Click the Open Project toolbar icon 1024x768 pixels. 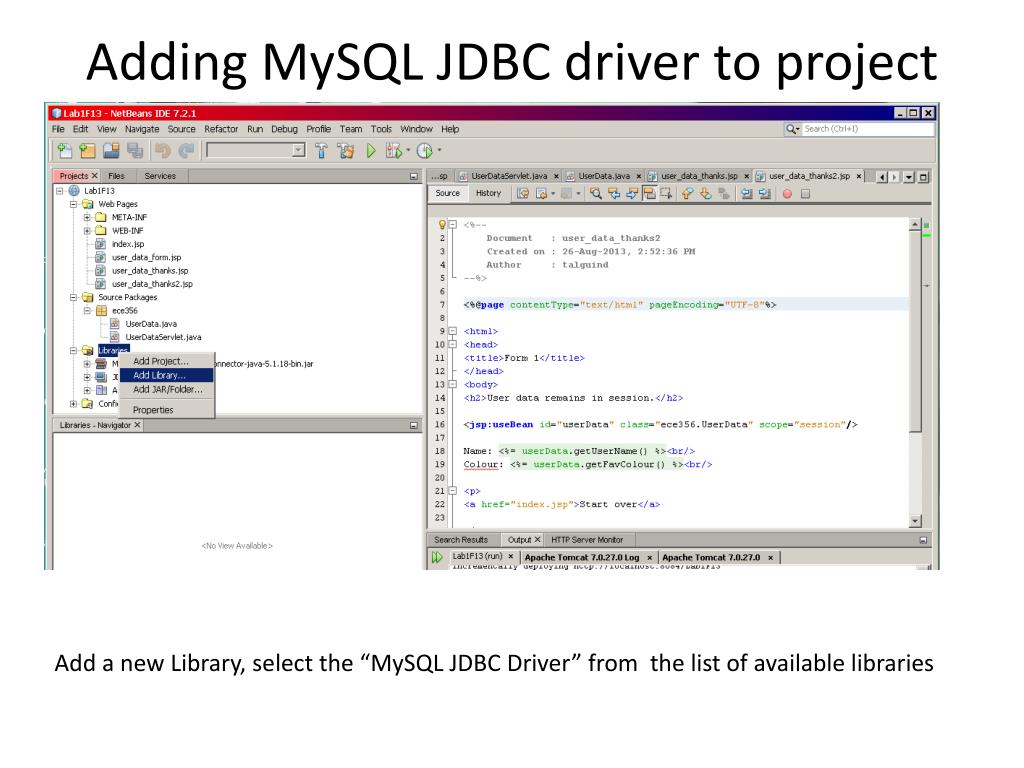pos(112,151)
